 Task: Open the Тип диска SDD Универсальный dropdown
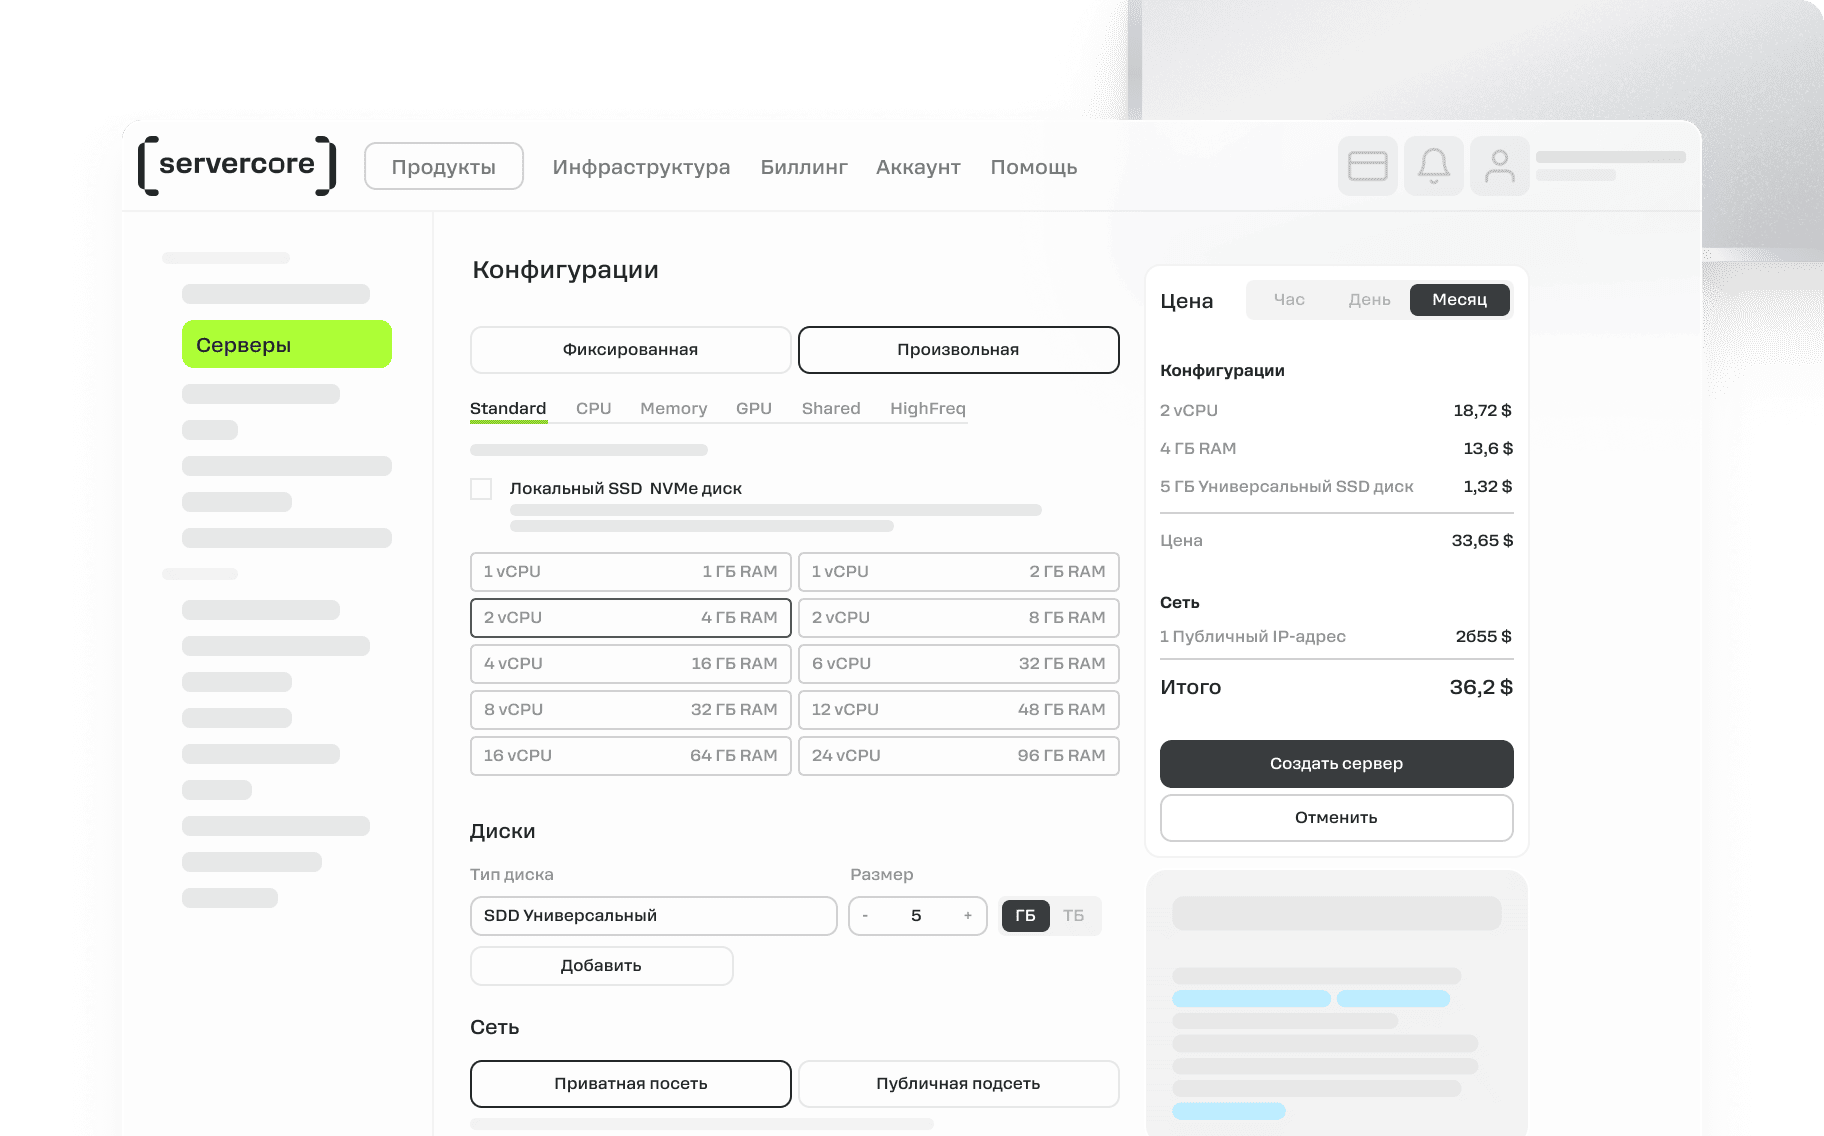pyautogui.click(x=653, y=916)
